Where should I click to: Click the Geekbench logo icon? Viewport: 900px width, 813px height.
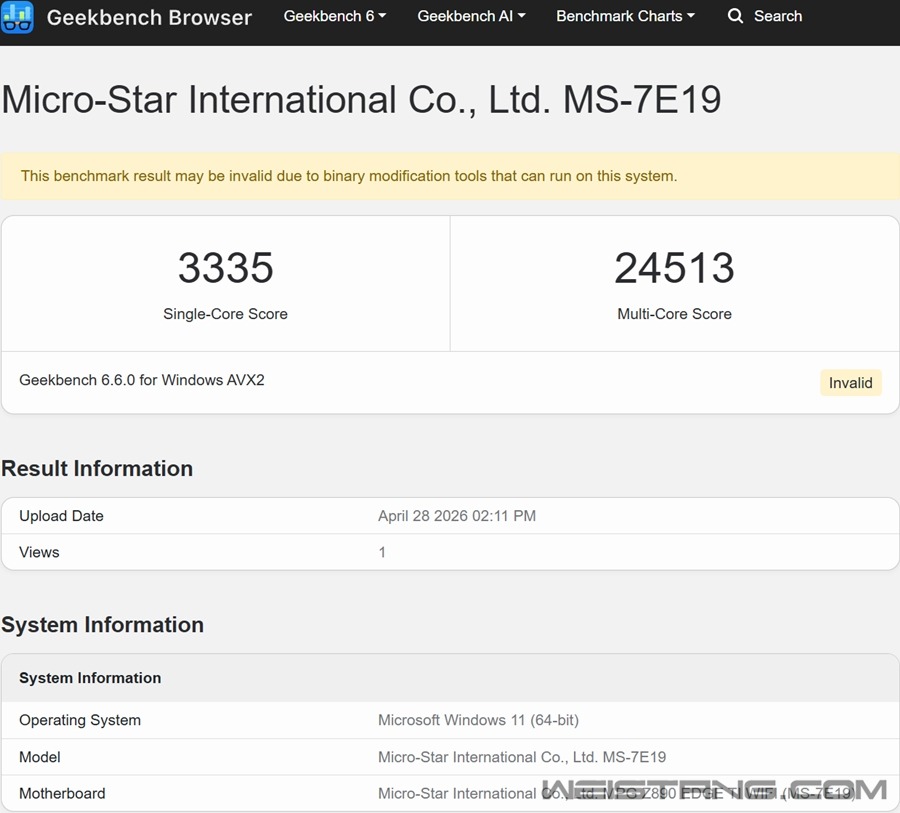point(17,17)
